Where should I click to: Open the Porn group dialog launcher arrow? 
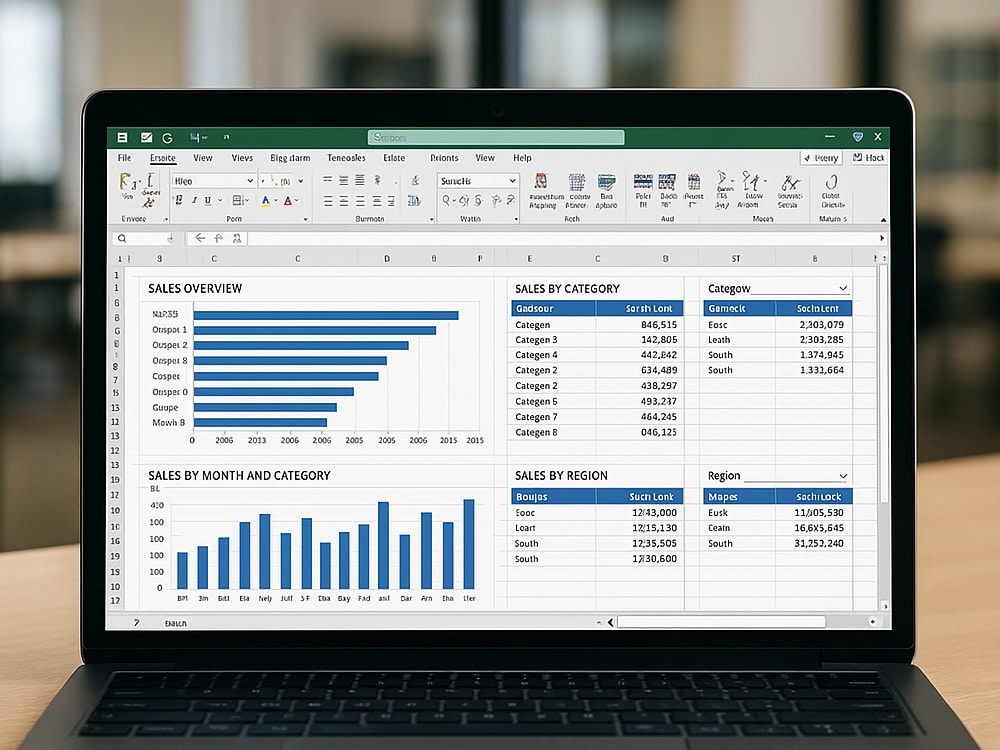click(x=305, y=219)
